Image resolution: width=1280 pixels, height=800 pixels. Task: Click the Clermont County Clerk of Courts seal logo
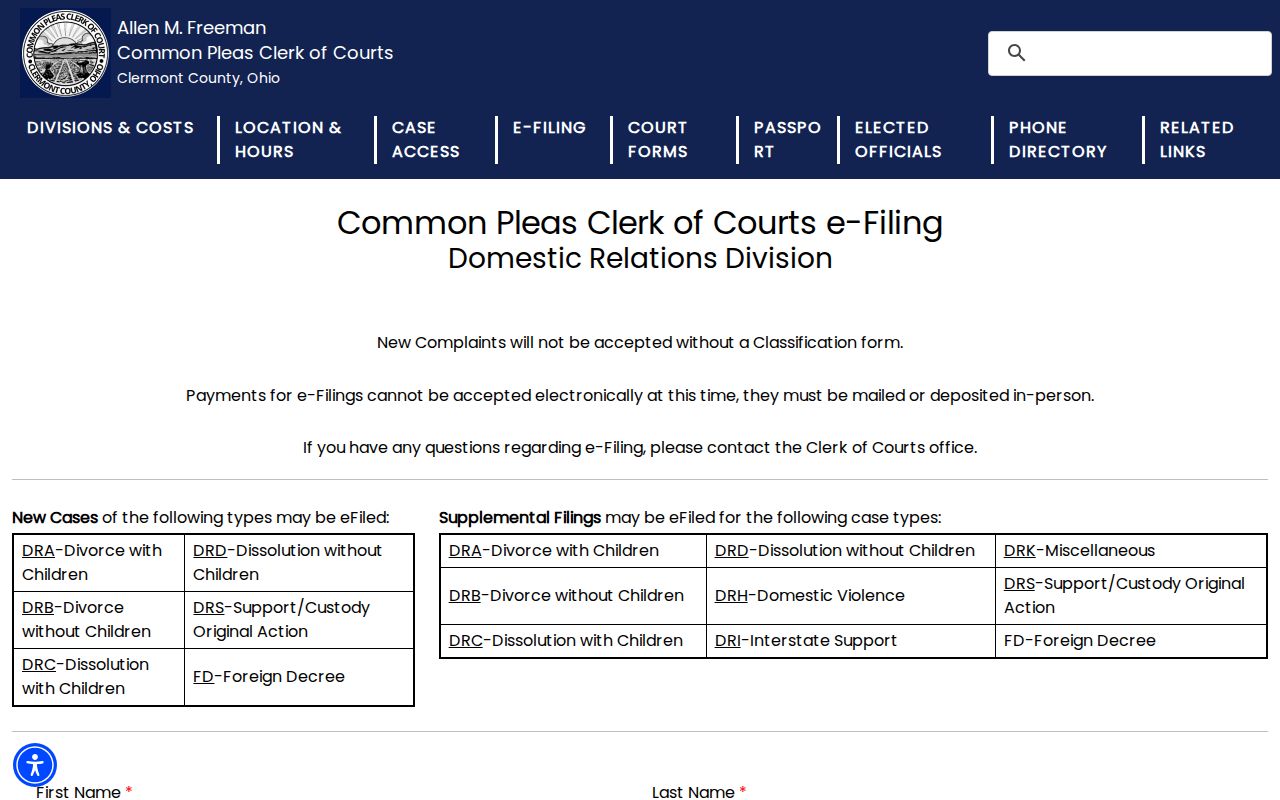click(65, 53)
